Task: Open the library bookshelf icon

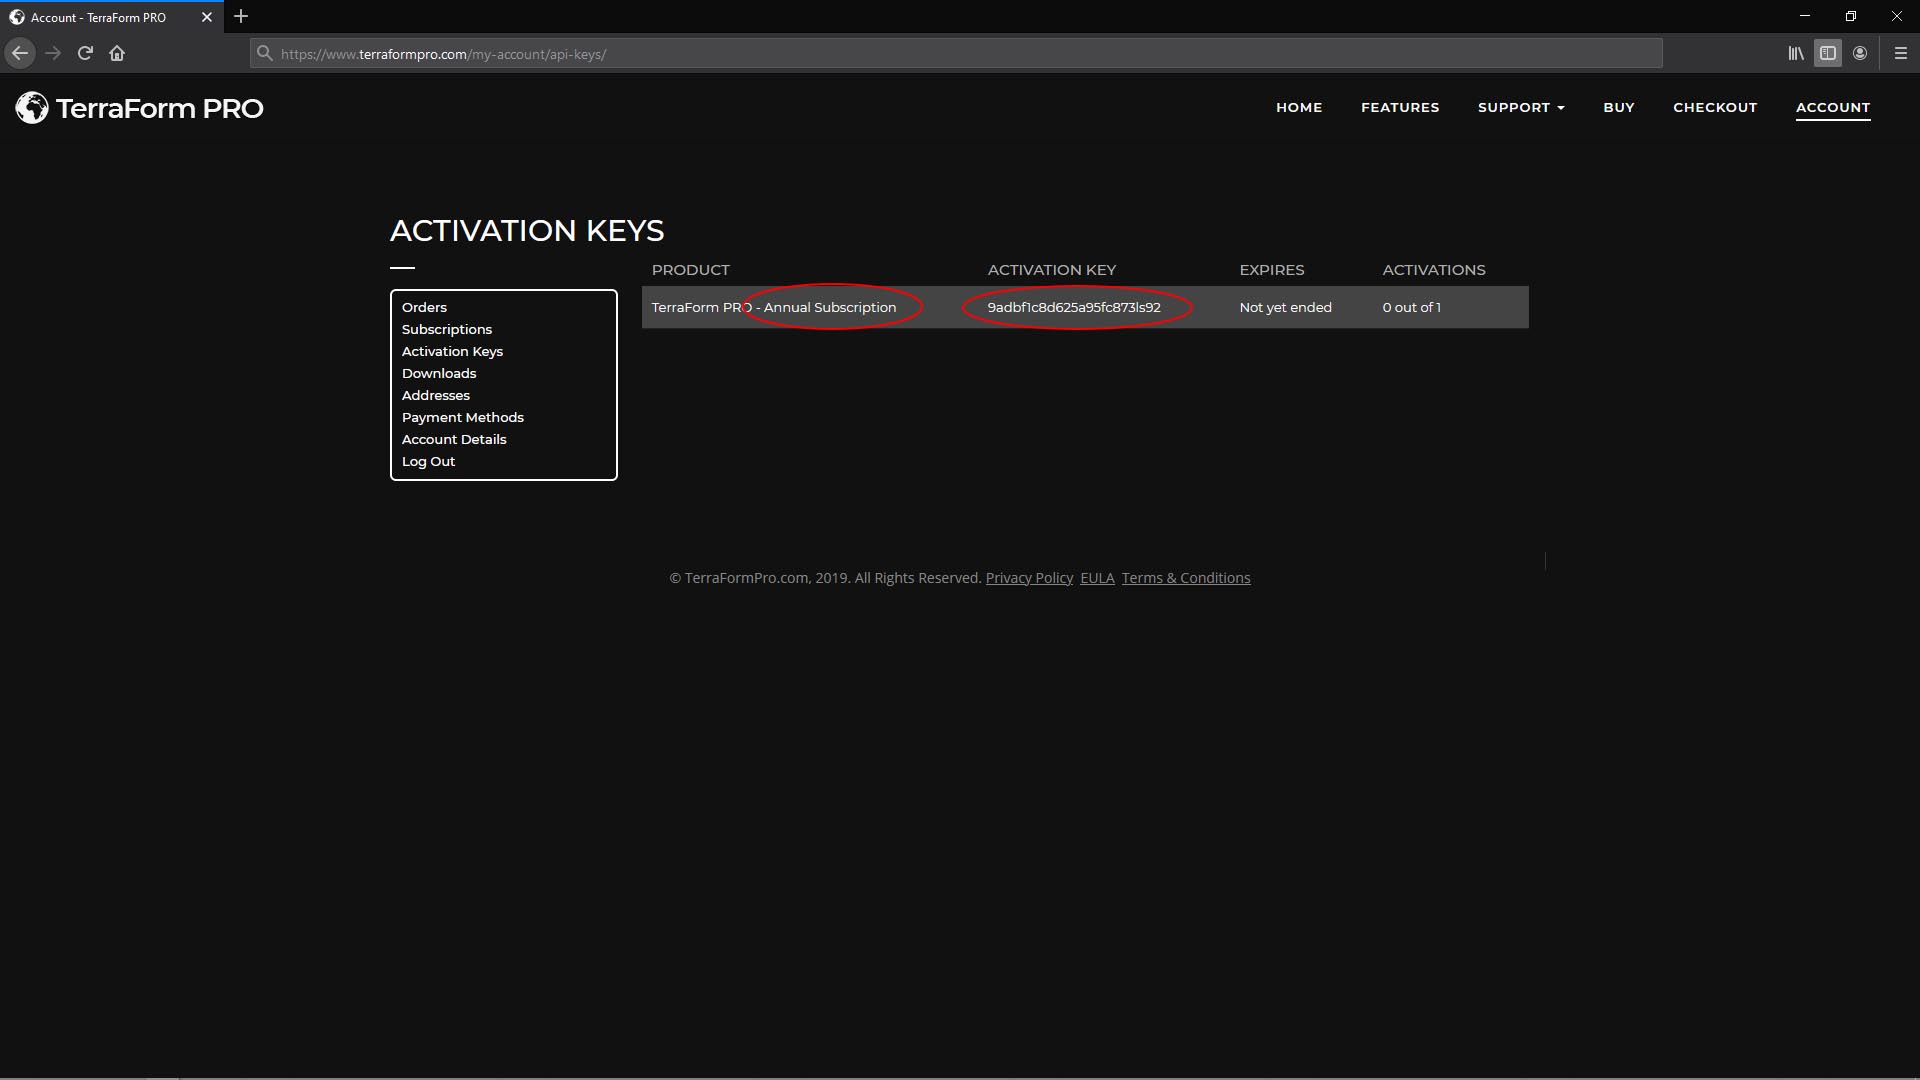Action: point(1796,53)
